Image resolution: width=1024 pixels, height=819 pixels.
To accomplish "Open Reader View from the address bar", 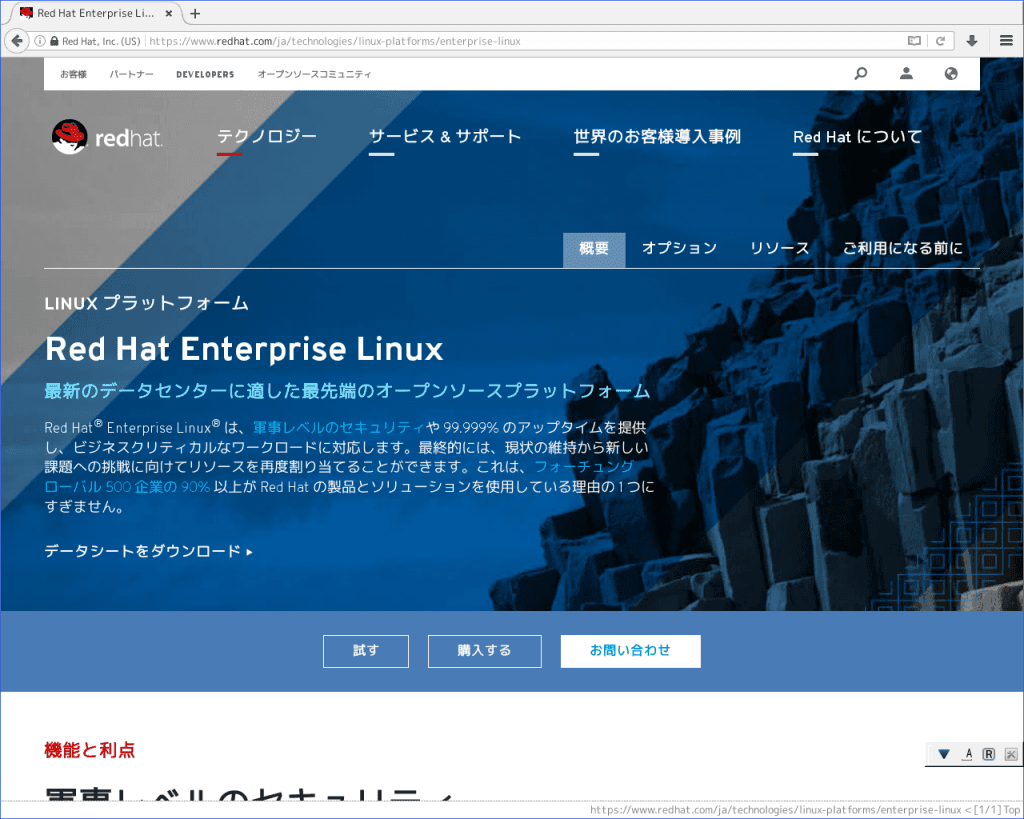I will [x=913, y=41].
